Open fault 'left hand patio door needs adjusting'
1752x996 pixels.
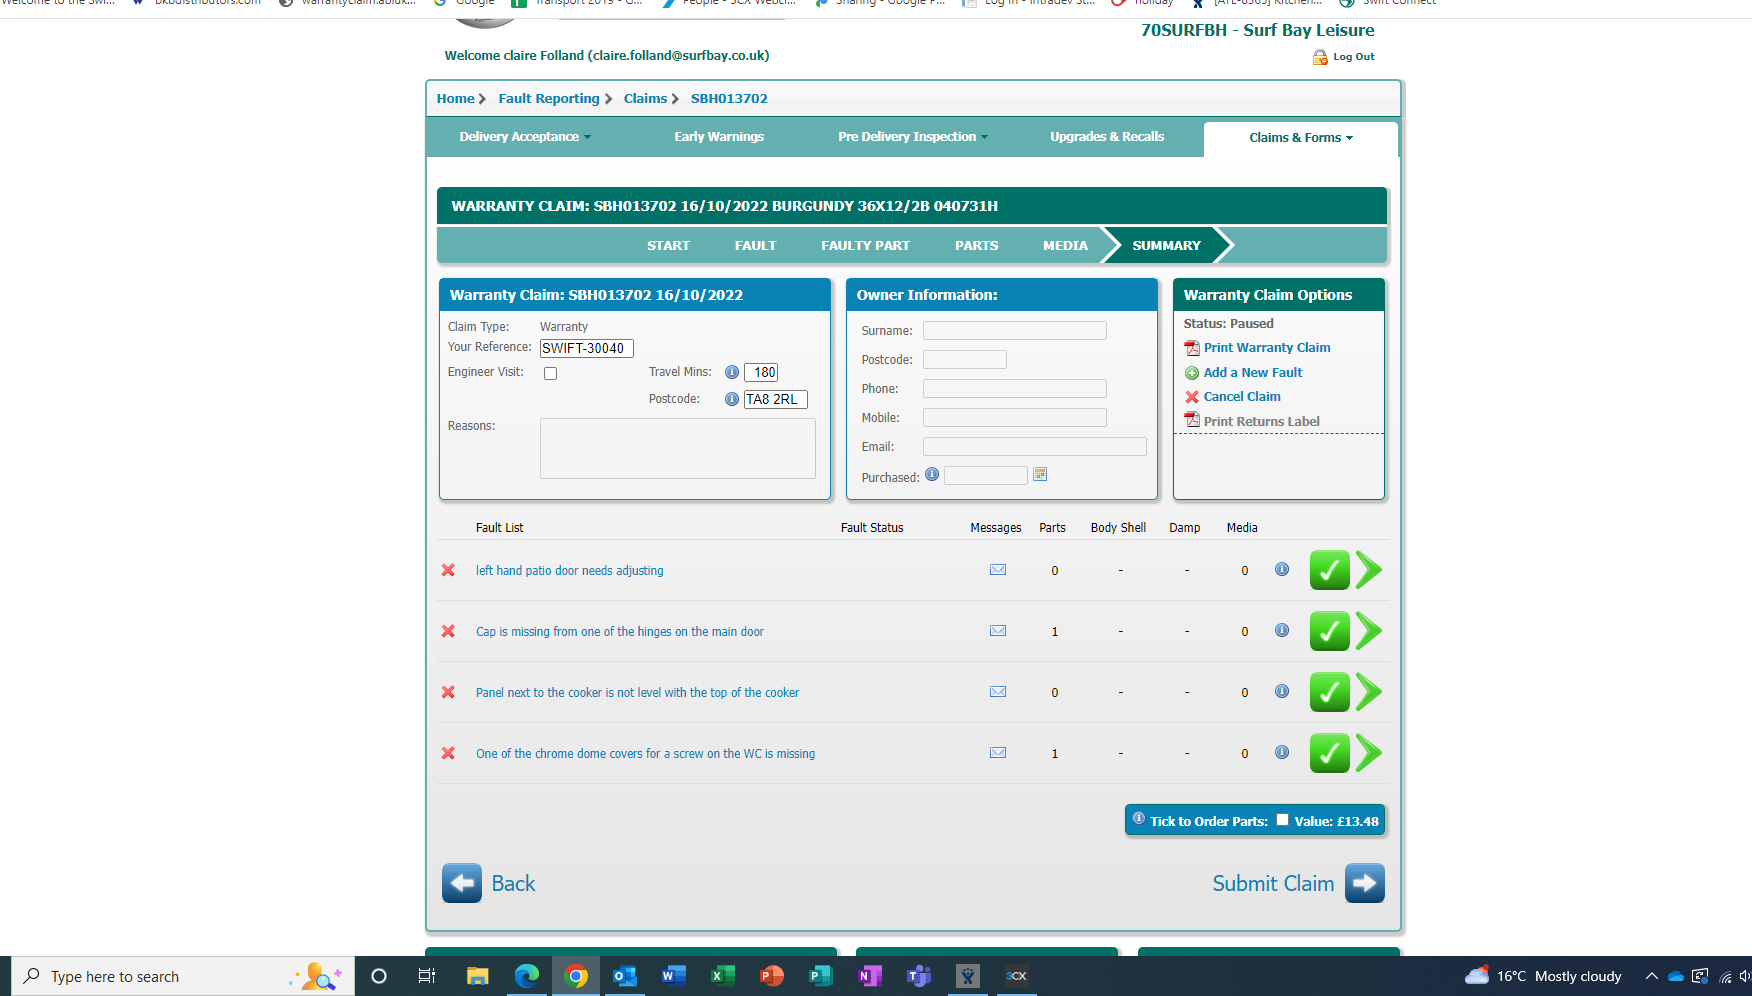(x=570, y=571)
